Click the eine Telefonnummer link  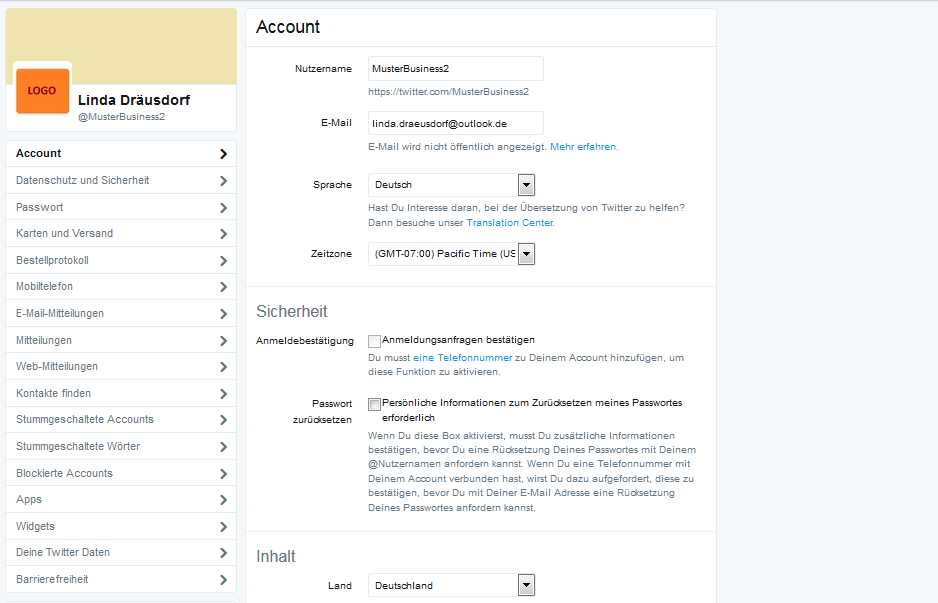click(x=462, y=358)
